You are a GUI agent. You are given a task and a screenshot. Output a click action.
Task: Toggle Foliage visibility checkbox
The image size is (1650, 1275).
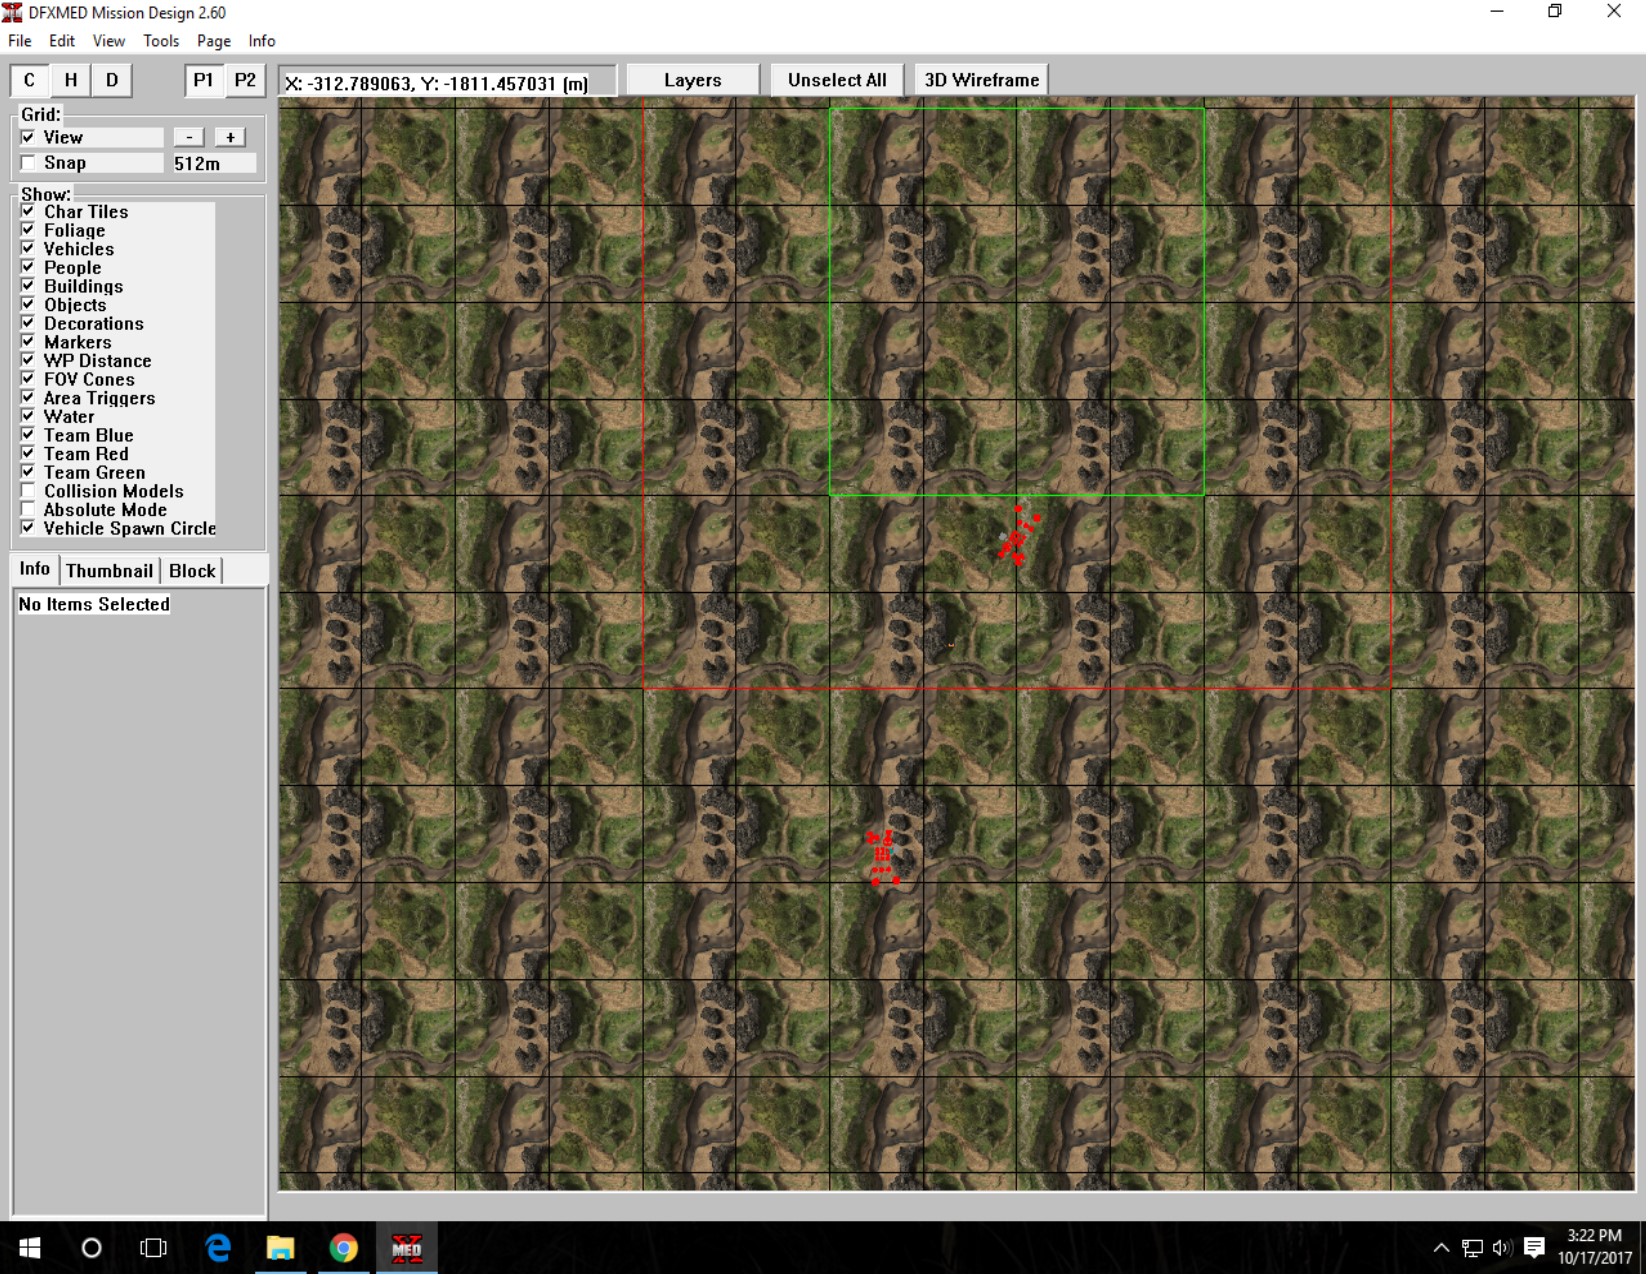tap(28, 230)
